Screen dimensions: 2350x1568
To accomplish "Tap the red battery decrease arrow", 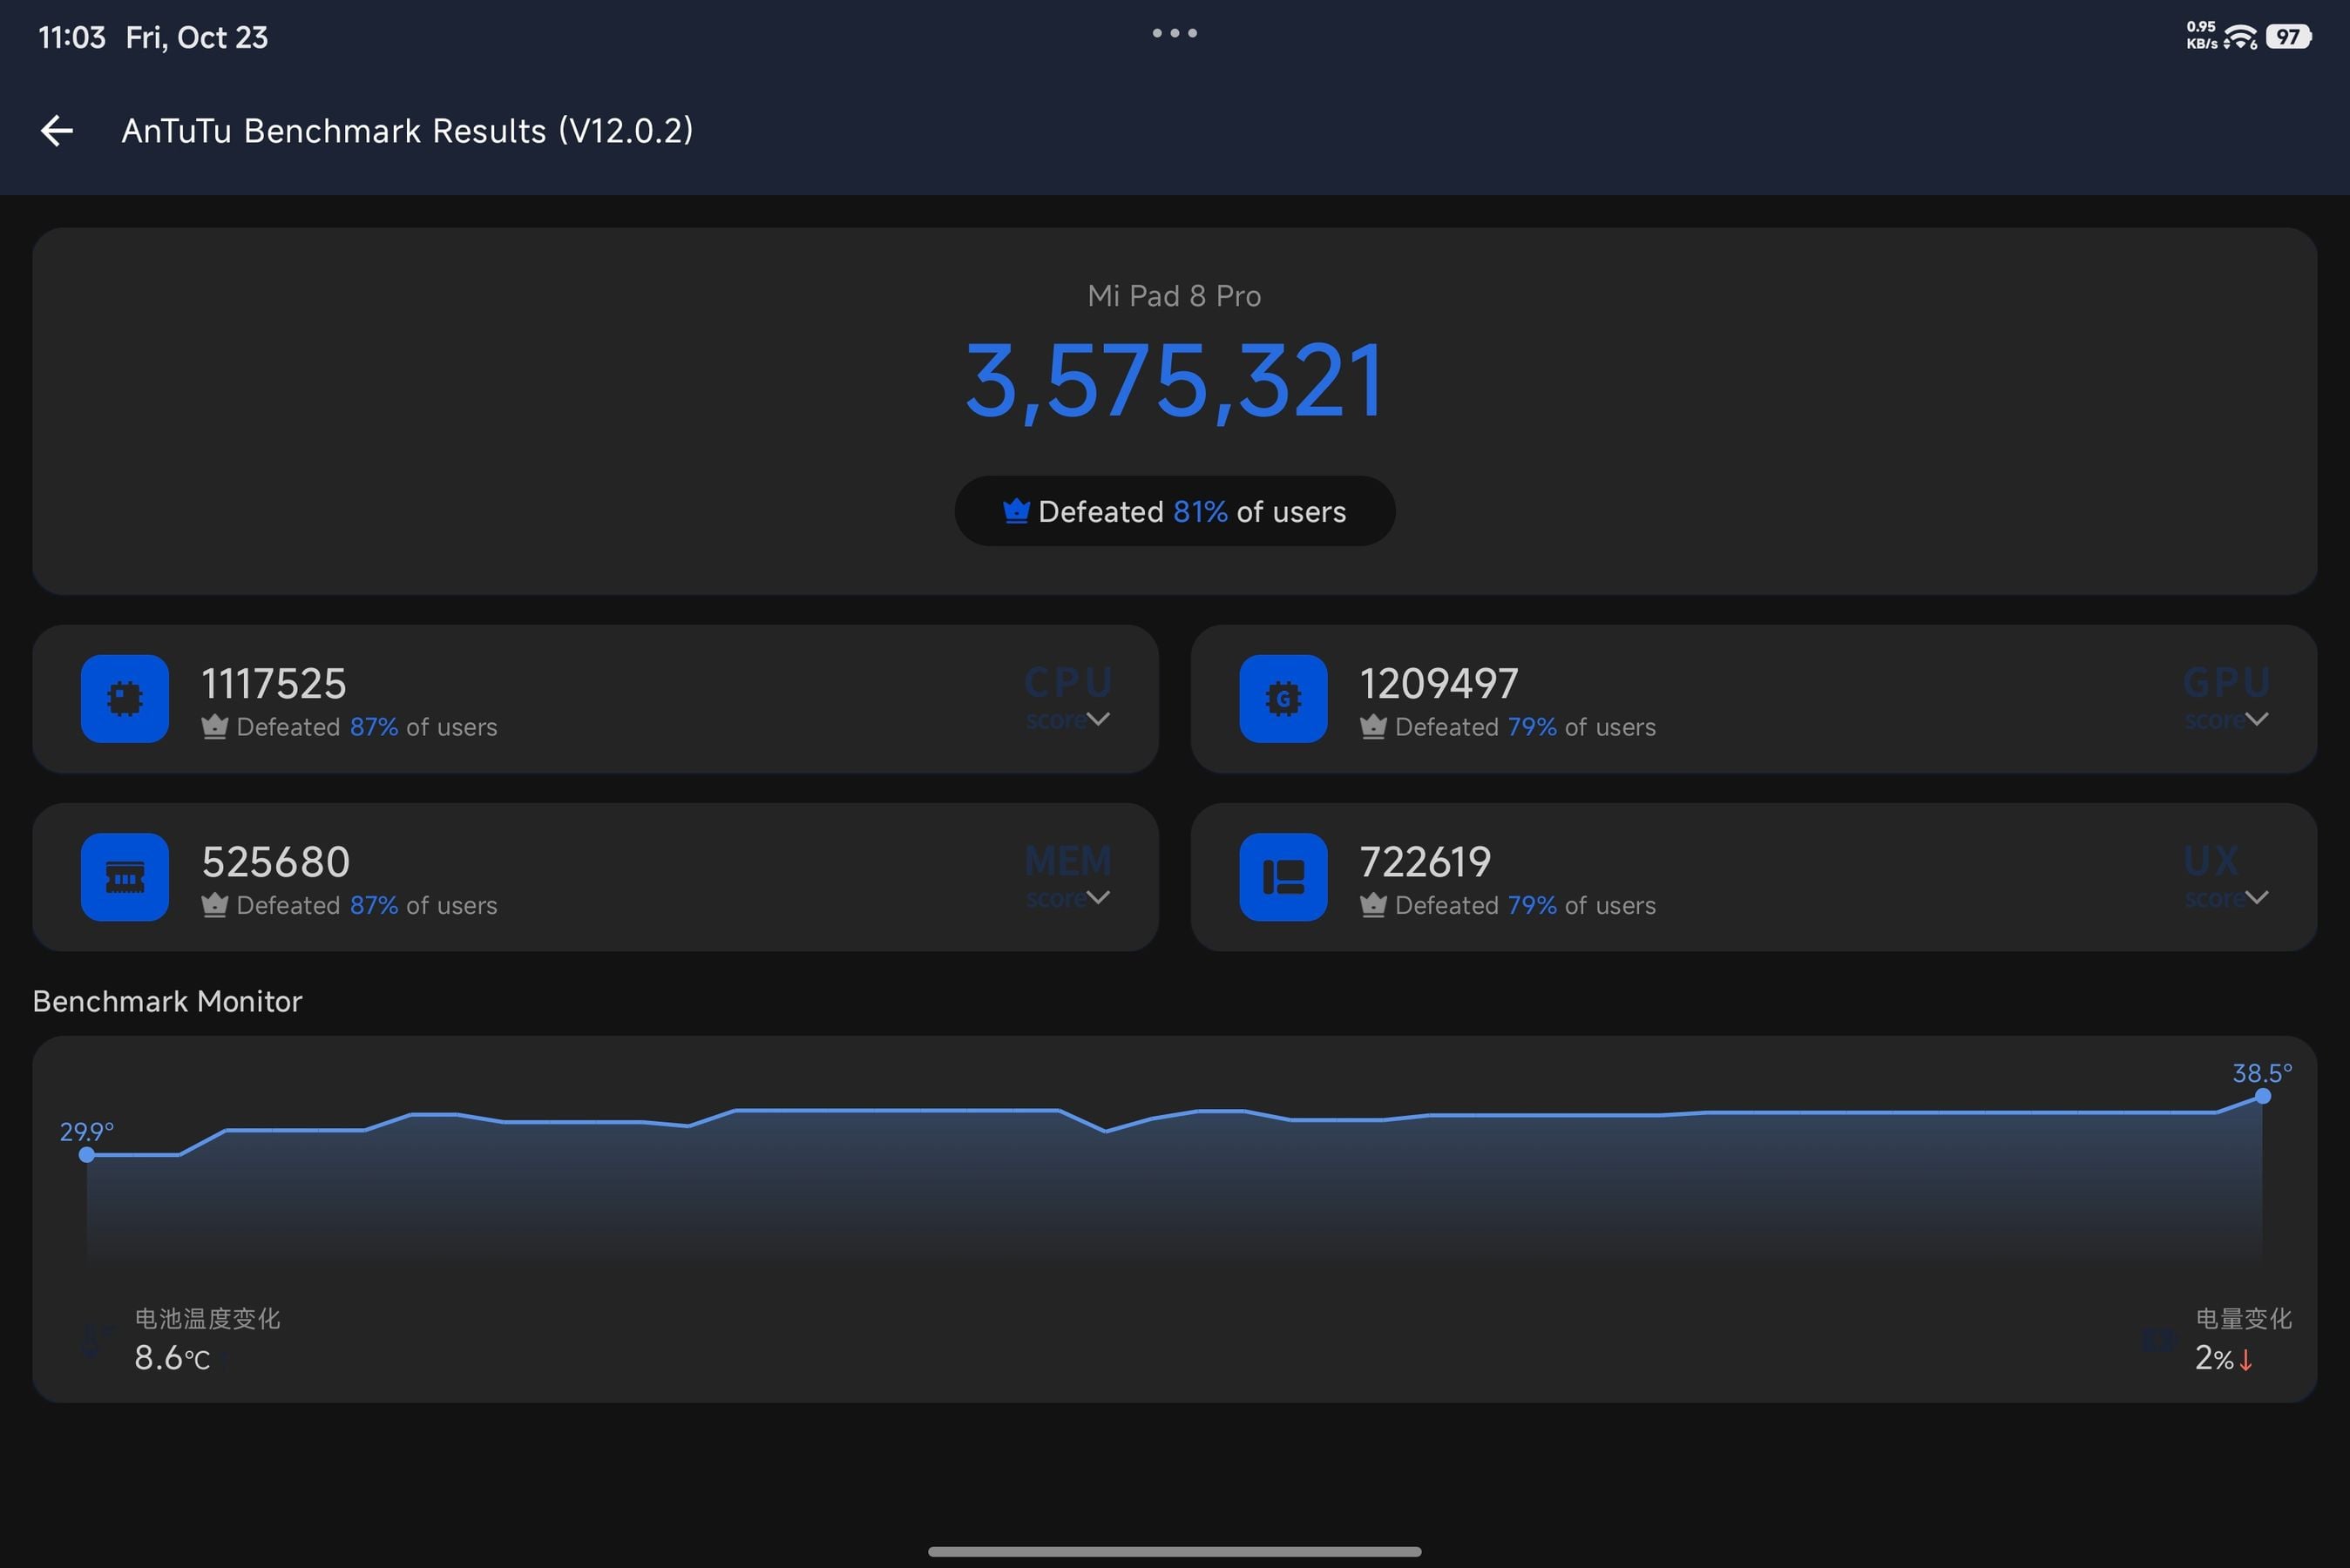I will point(2245,1359).
